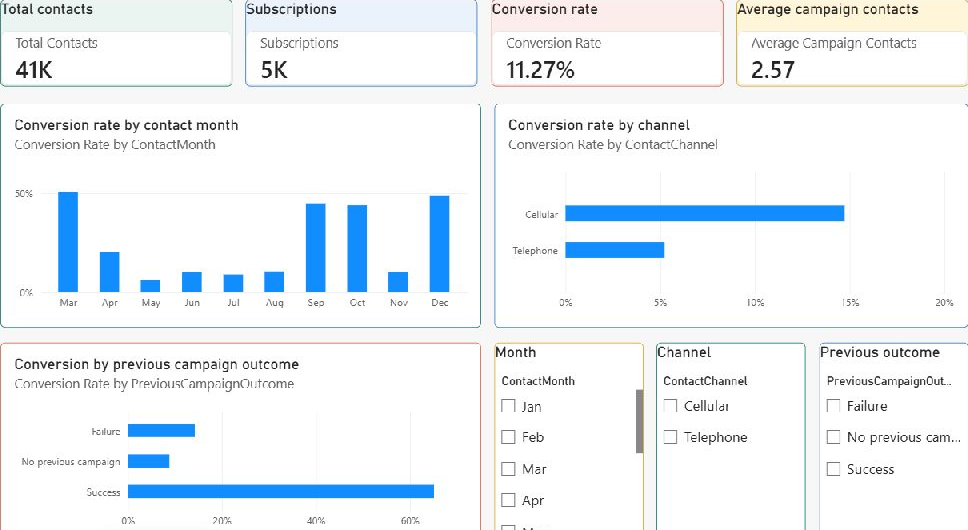The width and height of the screenshot is (968, 530).
Task: Click the 'Conversion rate by channel' title
Action: [599, 125]
